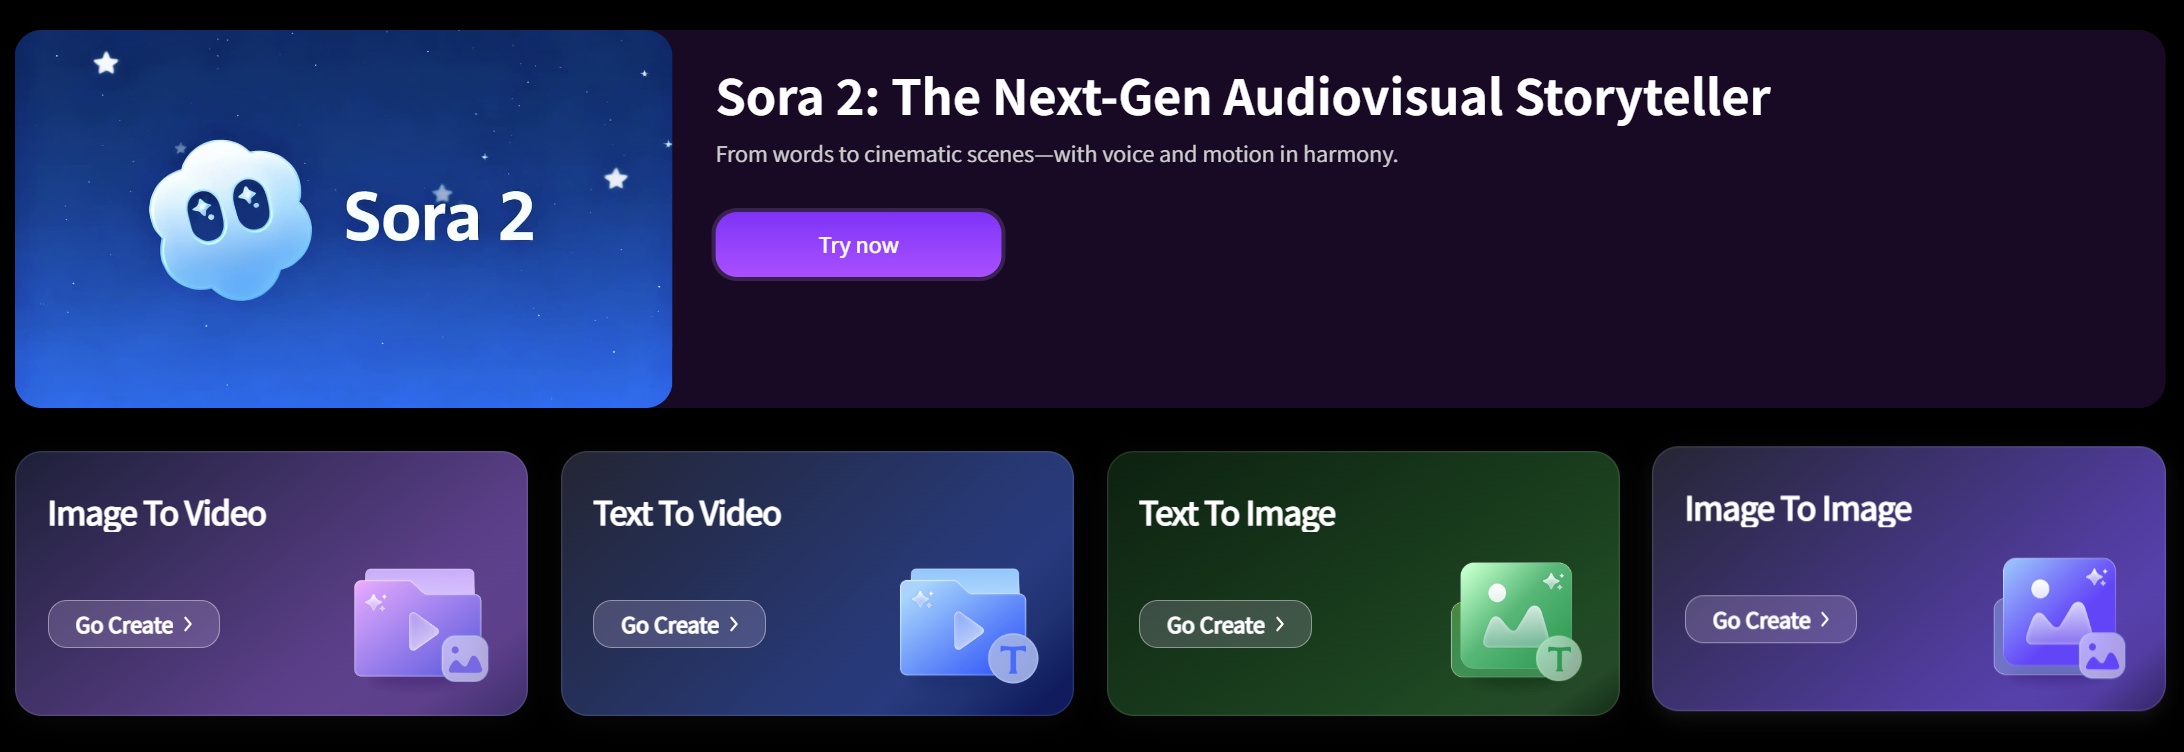Click the T badge on Text To Image icon

(x=1558, y=658)
